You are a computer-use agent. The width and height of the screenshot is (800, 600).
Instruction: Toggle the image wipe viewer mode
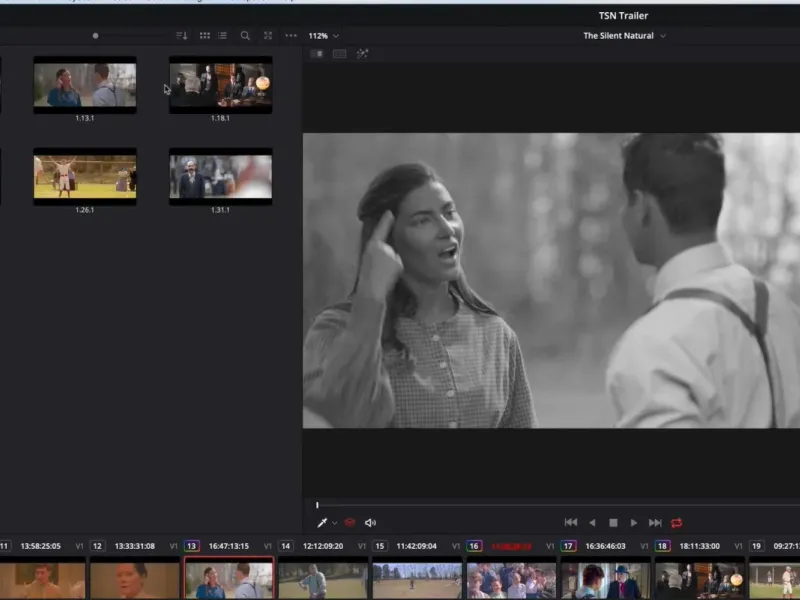point(317,54)
